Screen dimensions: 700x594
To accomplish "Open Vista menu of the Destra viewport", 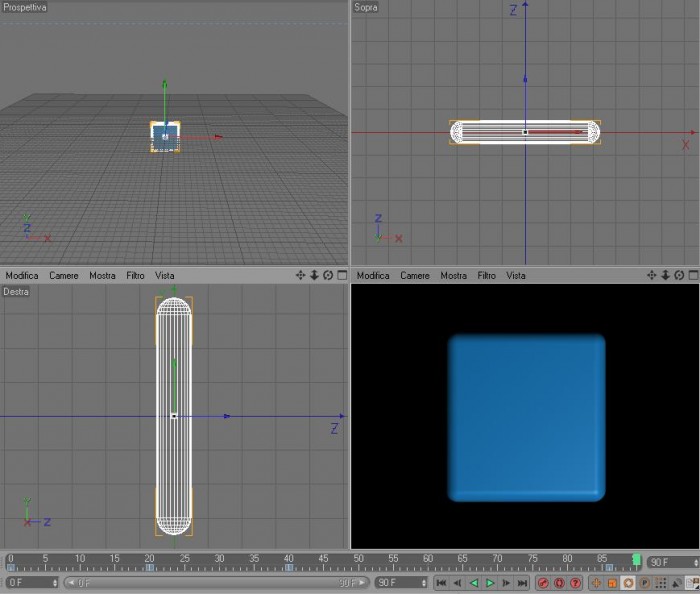I will click(x=165, y=275).
